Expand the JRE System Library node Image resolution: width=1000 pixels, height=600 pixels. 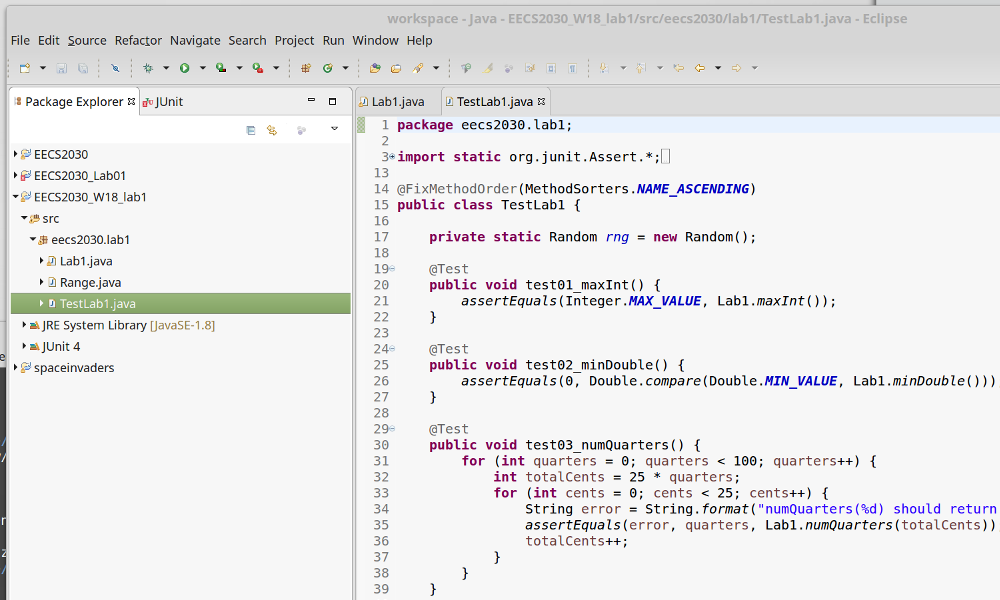pos(24,325)
